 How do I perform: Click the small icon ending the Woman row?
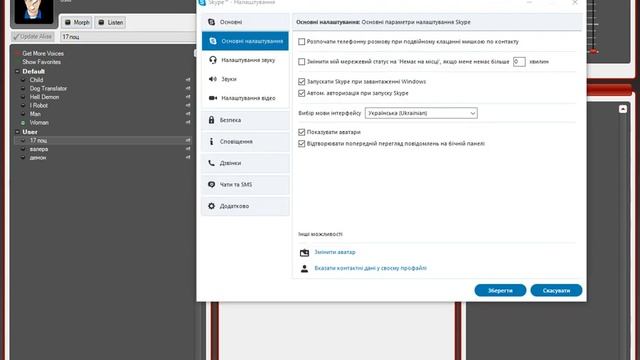click(188, 122)
